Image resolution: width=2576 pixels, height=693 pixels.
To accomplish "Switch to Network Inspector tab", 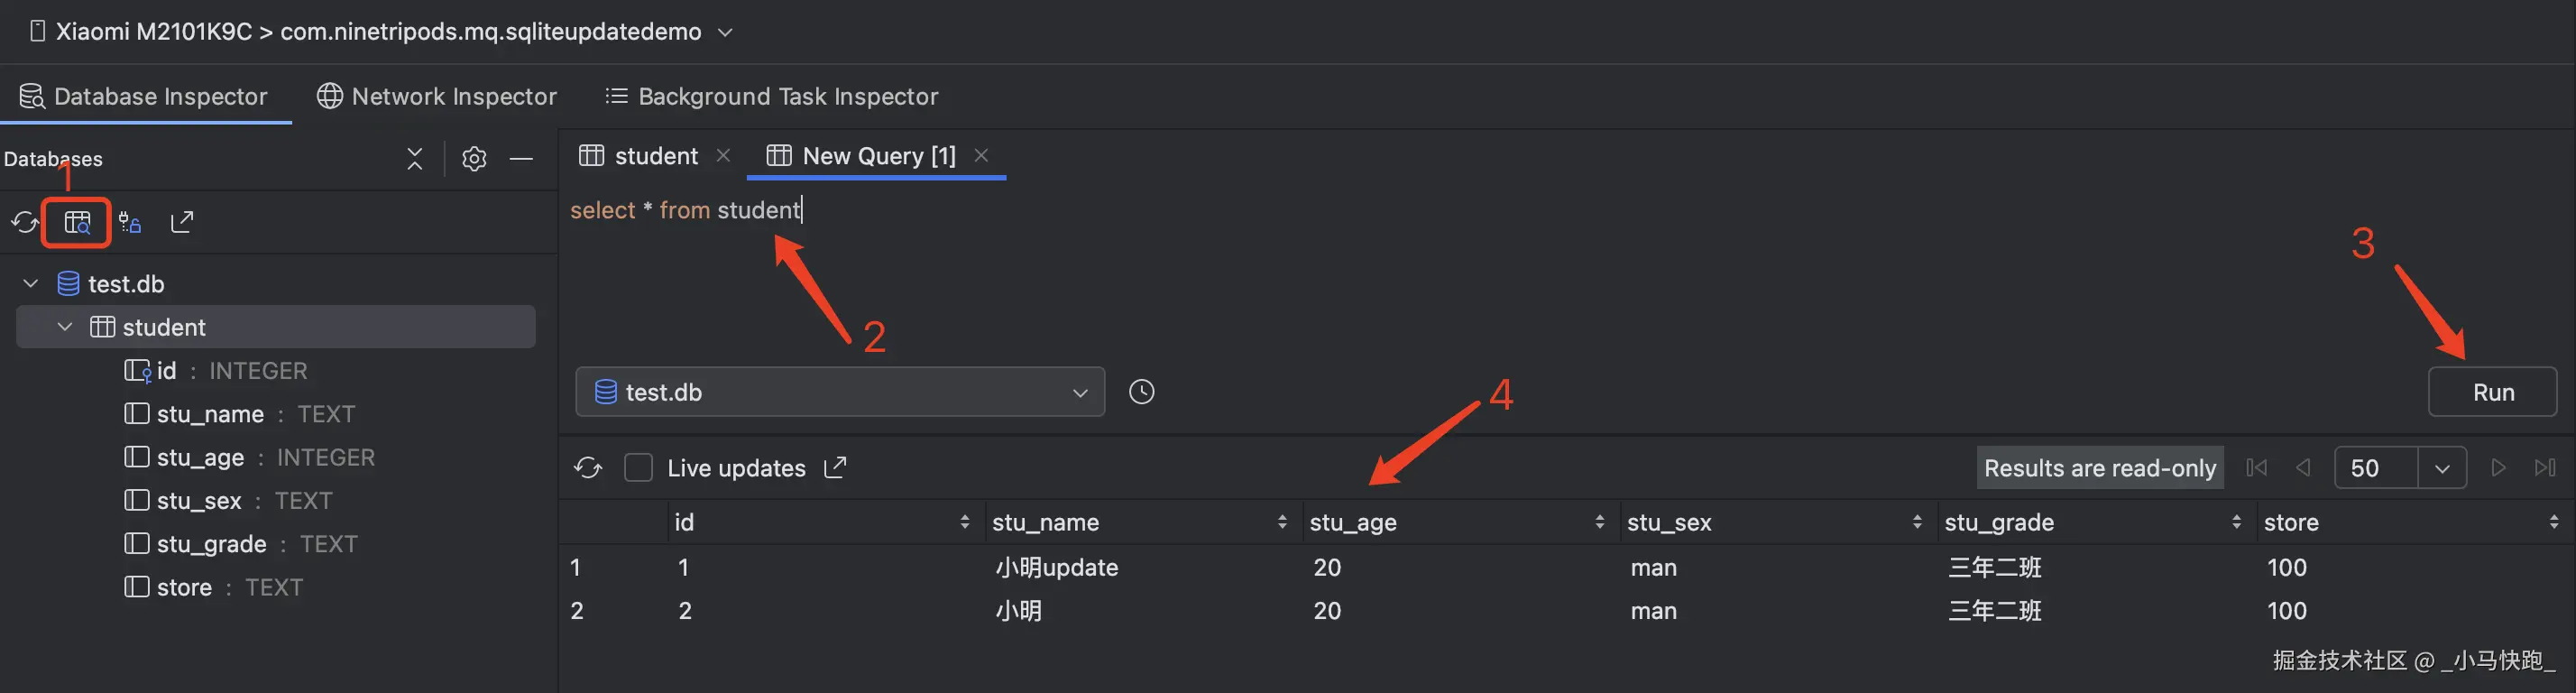I will pyautogui.click(x=436, y=96).
